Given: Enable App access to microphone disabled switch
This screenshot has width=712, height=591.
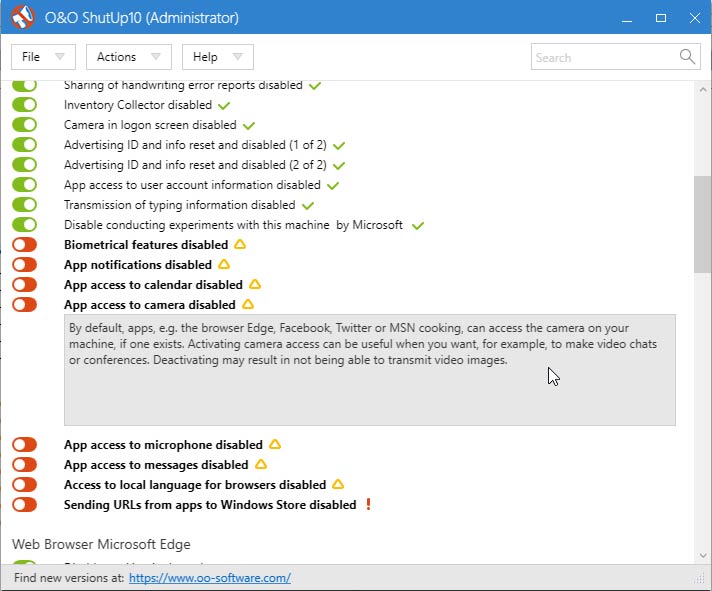Looking at the screenshot, I should [25, 444].
